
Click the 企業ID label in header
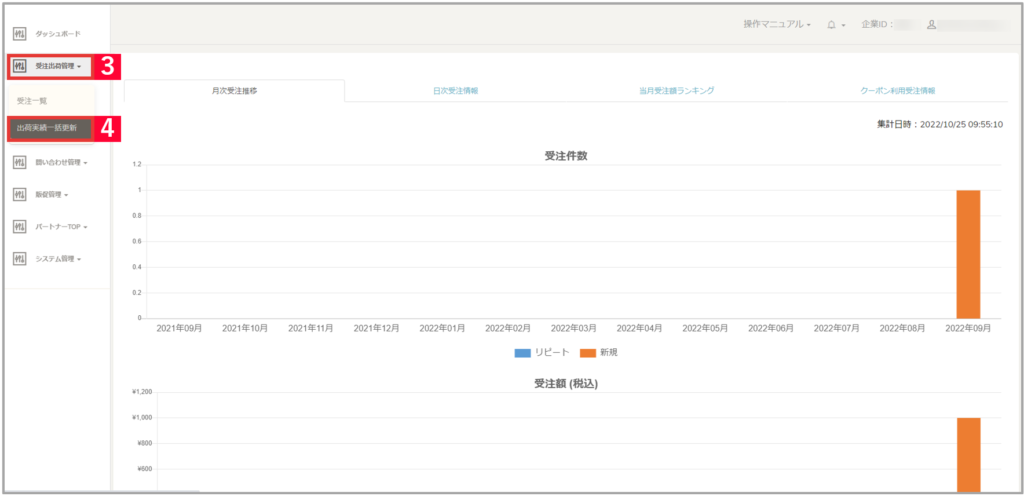[877, 24]
